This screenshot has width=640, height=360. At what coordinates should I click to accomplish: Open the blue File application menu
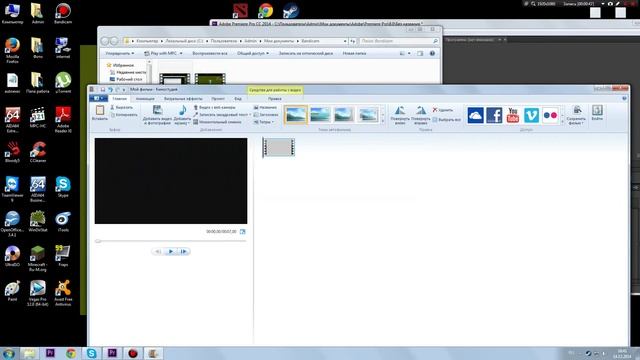click(98, 98)
